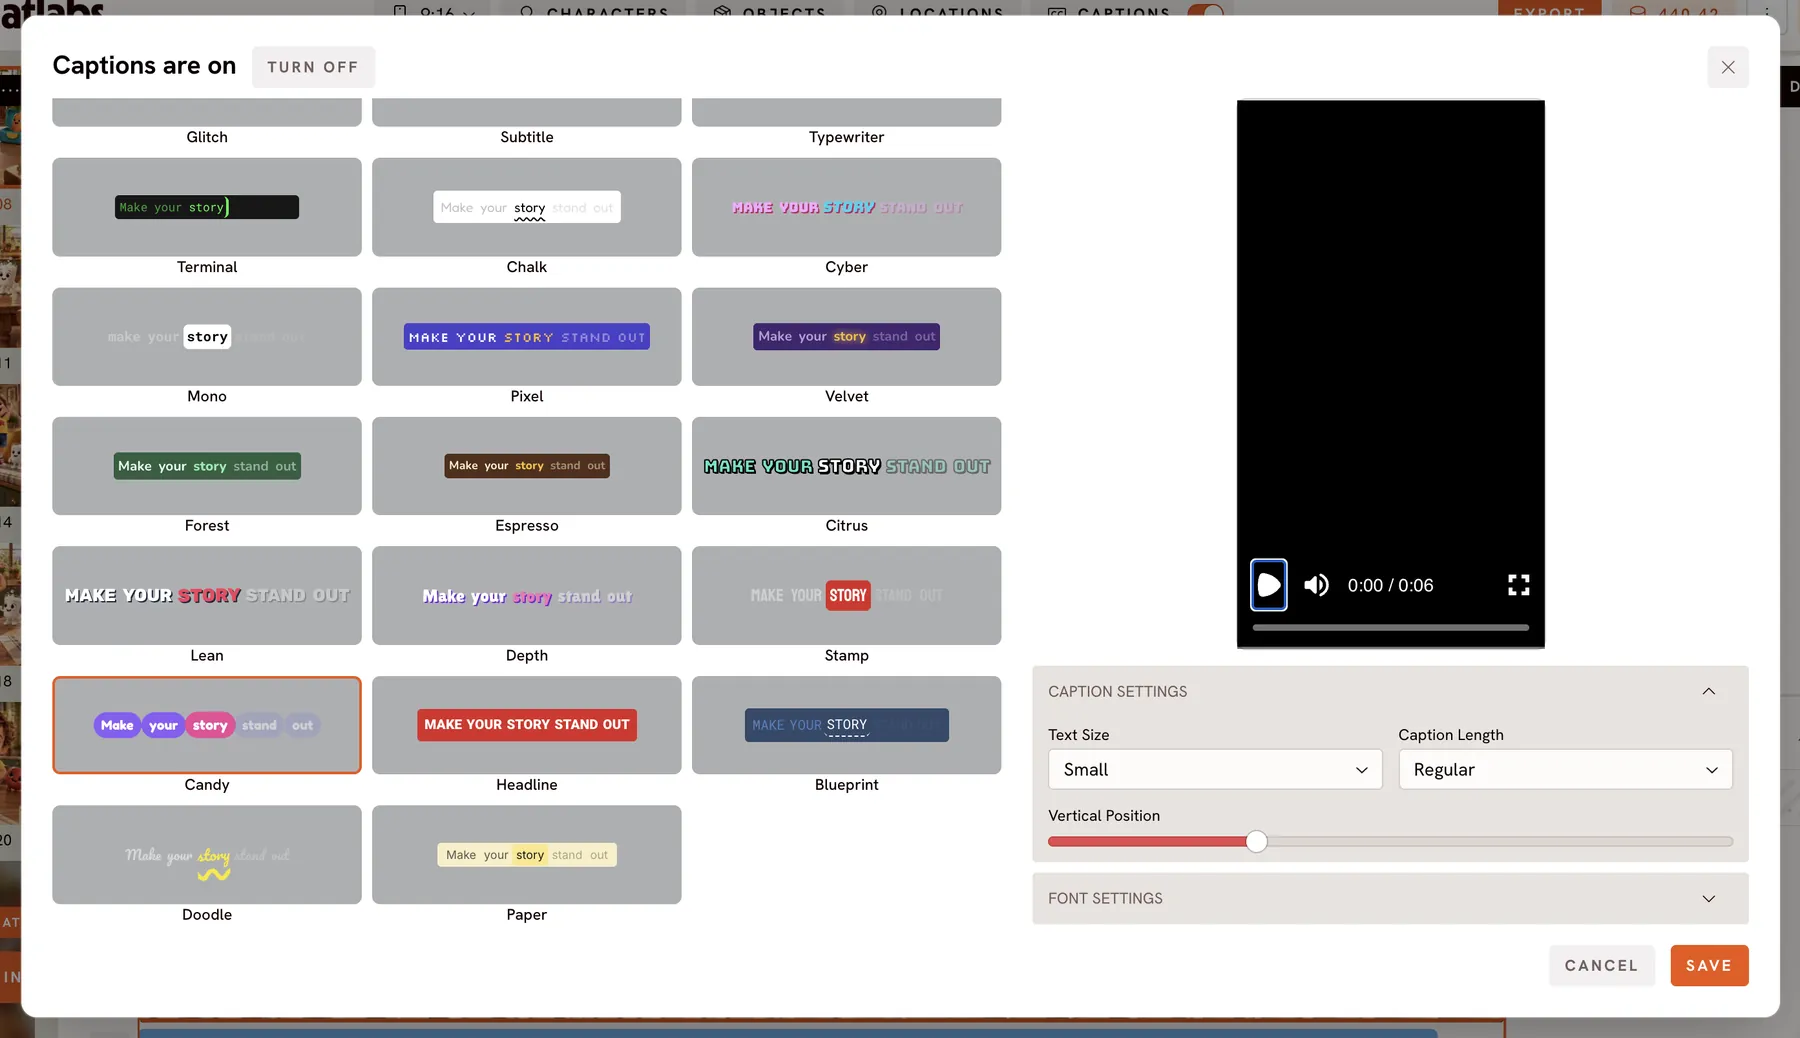Image resolution: width=1800 pixels, height=1038 pixels.
Task: Collapse the Caption Settings section
Action: 1390,691
